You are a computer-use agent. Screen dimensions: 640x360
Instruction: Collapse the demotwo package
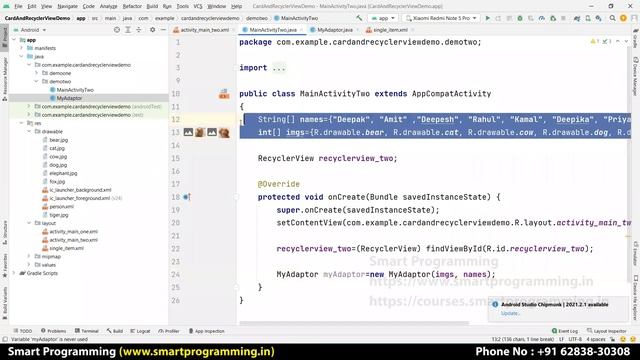tap(36, 81)
